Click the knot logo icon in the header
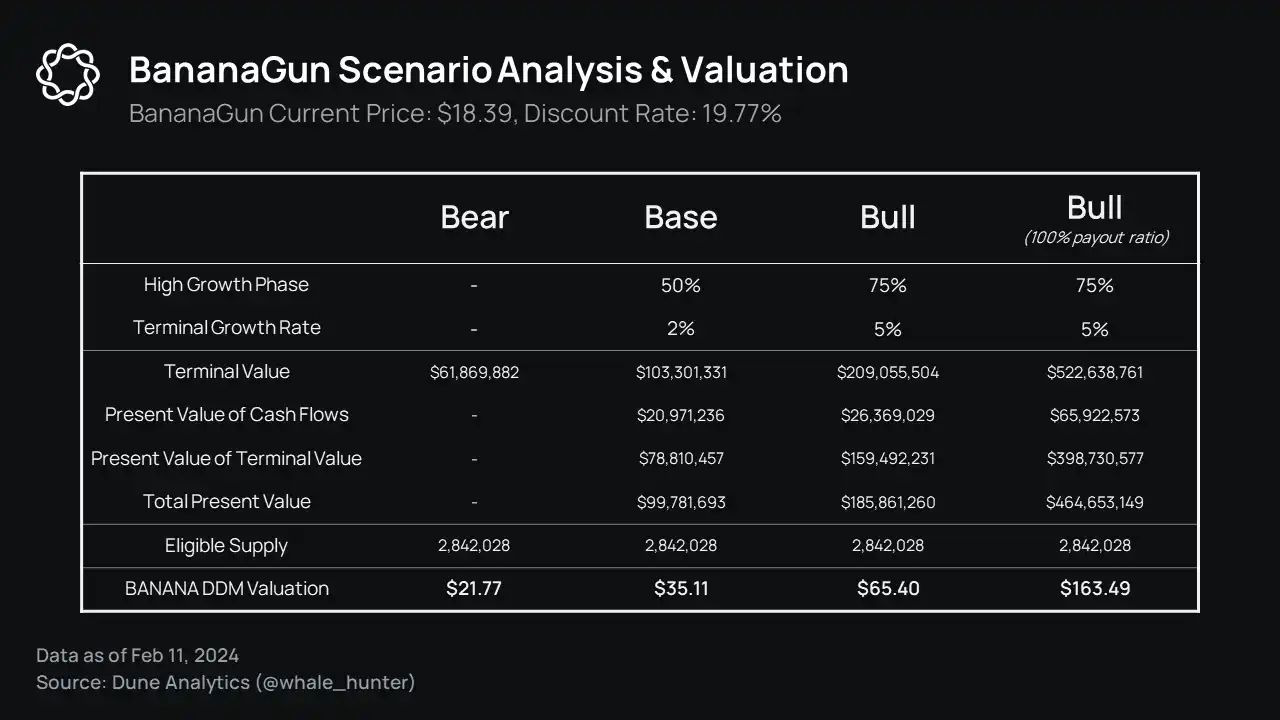The height and width of the screenshot is (720, 1280). click(x=68, y=73)
